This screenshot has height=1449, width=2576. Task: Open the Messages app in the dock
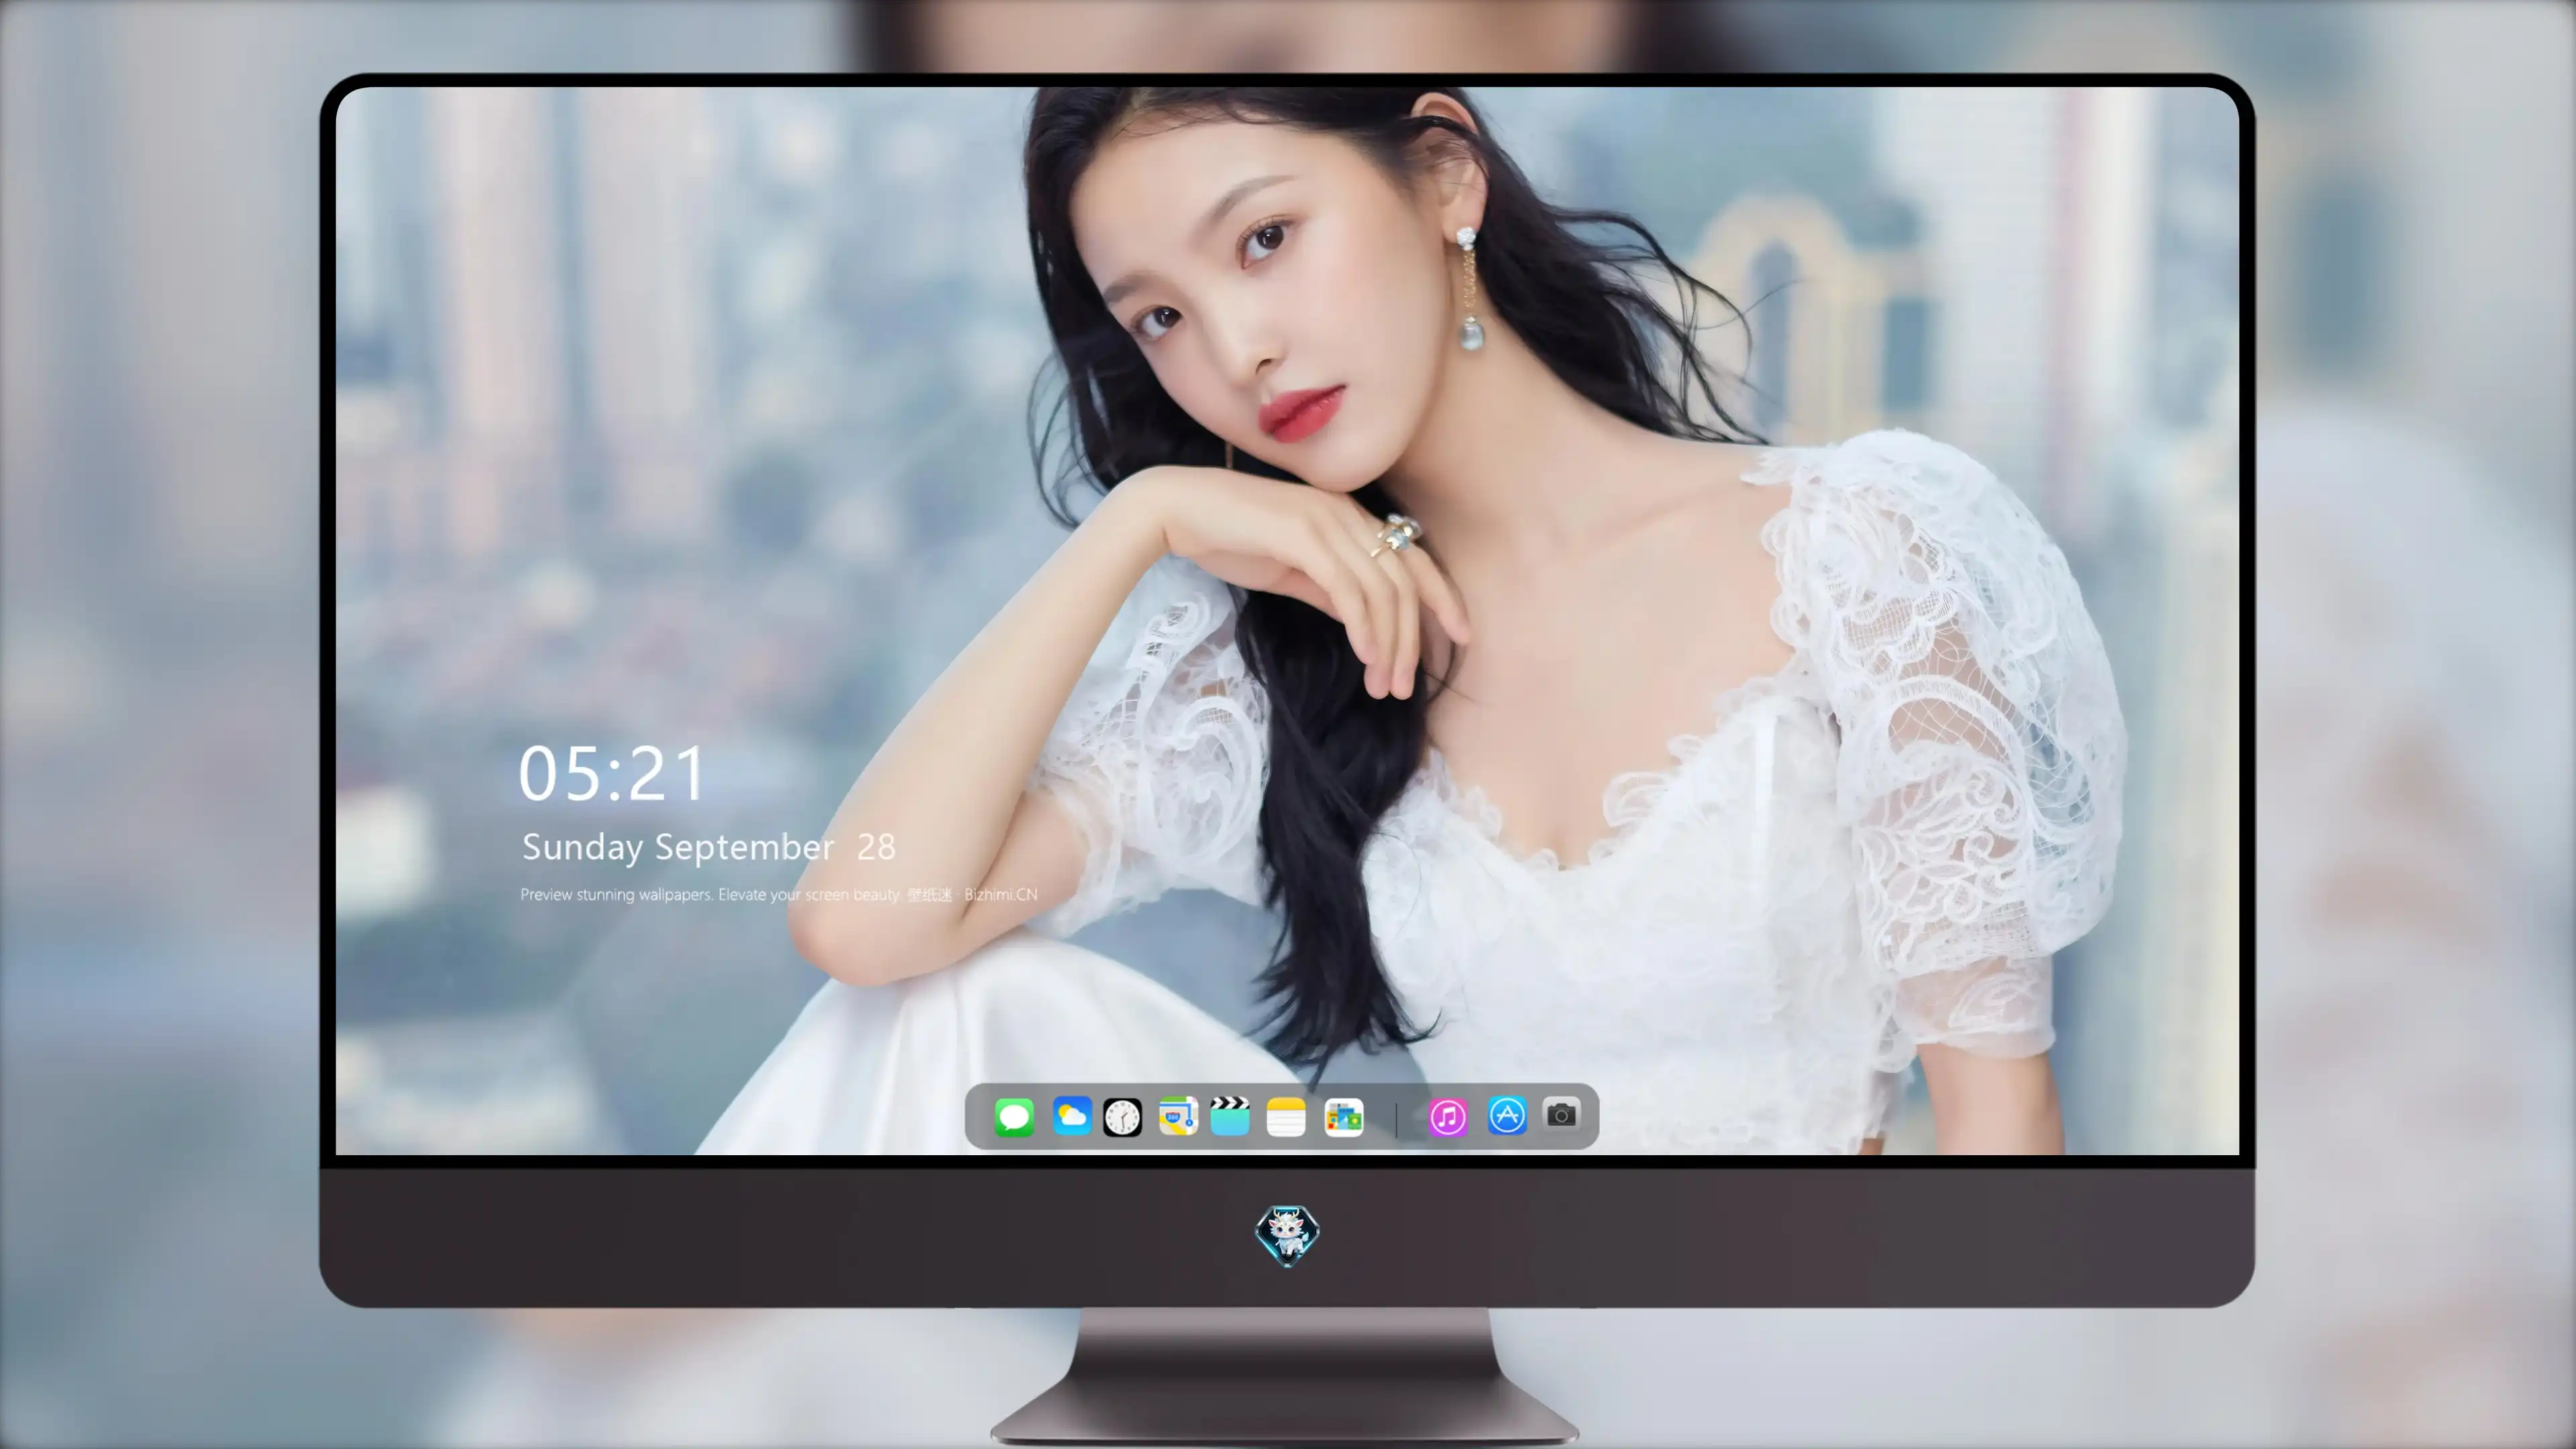1014,1117
